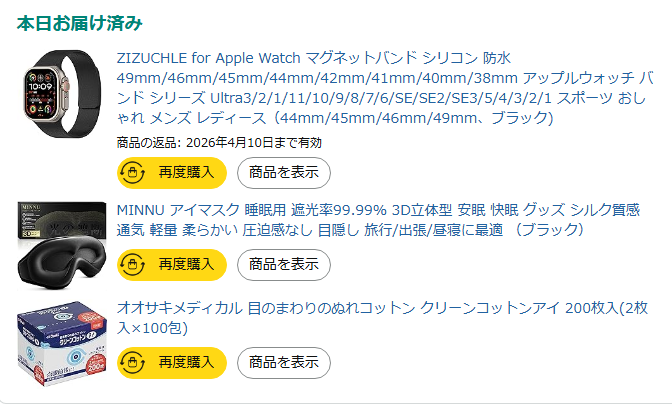Click the MINNU packaging box above the mask
672x405 pixels.
click(x=60, y=218)
